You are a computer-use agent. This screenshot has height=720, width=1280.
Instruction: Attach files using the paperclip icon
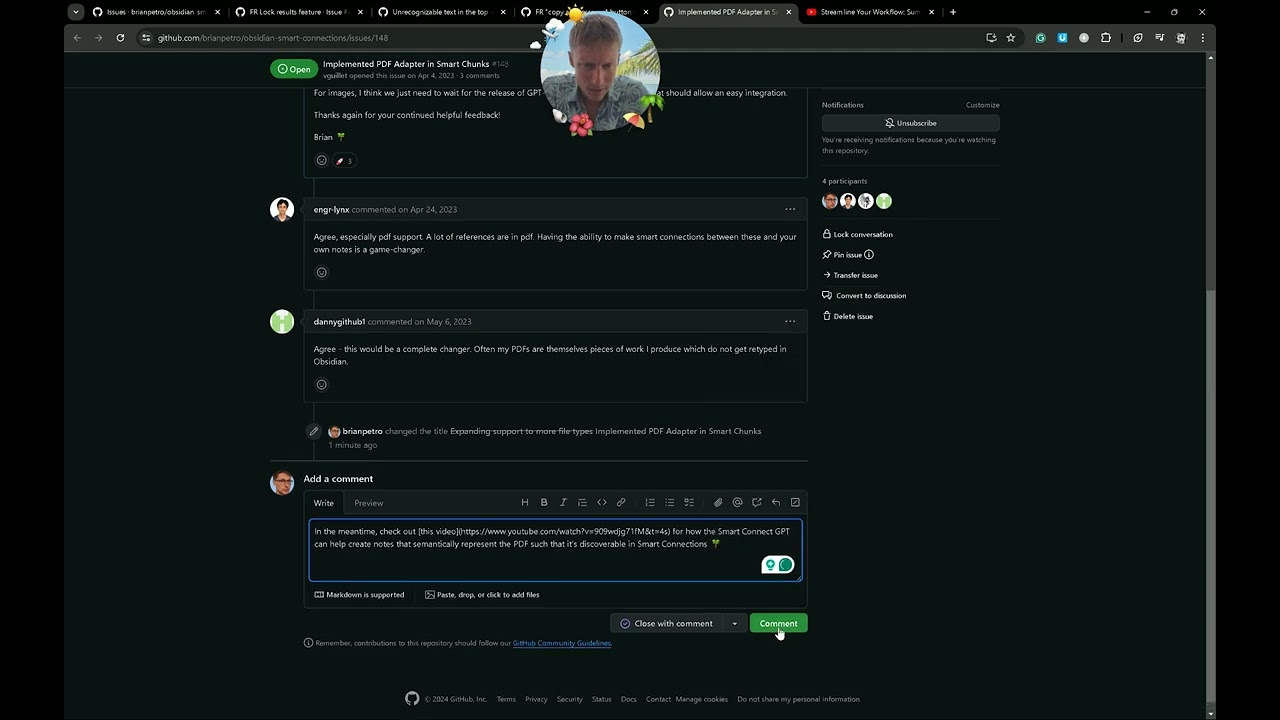click(718, 502)
